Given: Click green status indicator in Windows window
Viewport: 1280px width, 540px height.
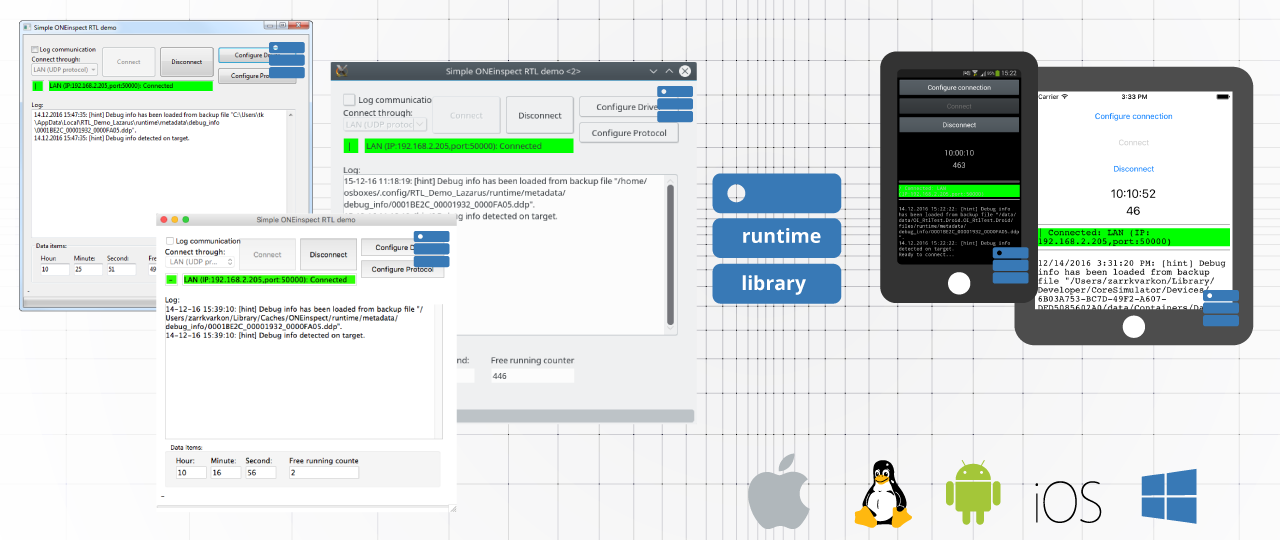Looking at the screenshot, I should [x=38, y=86].
